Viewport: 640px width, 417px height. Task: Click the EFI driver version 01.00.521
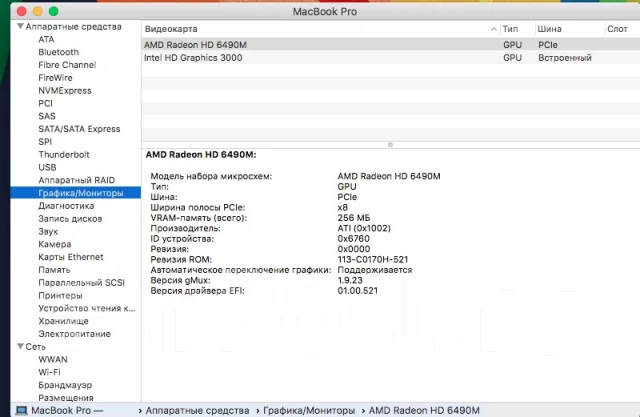(x=358, y=291)
